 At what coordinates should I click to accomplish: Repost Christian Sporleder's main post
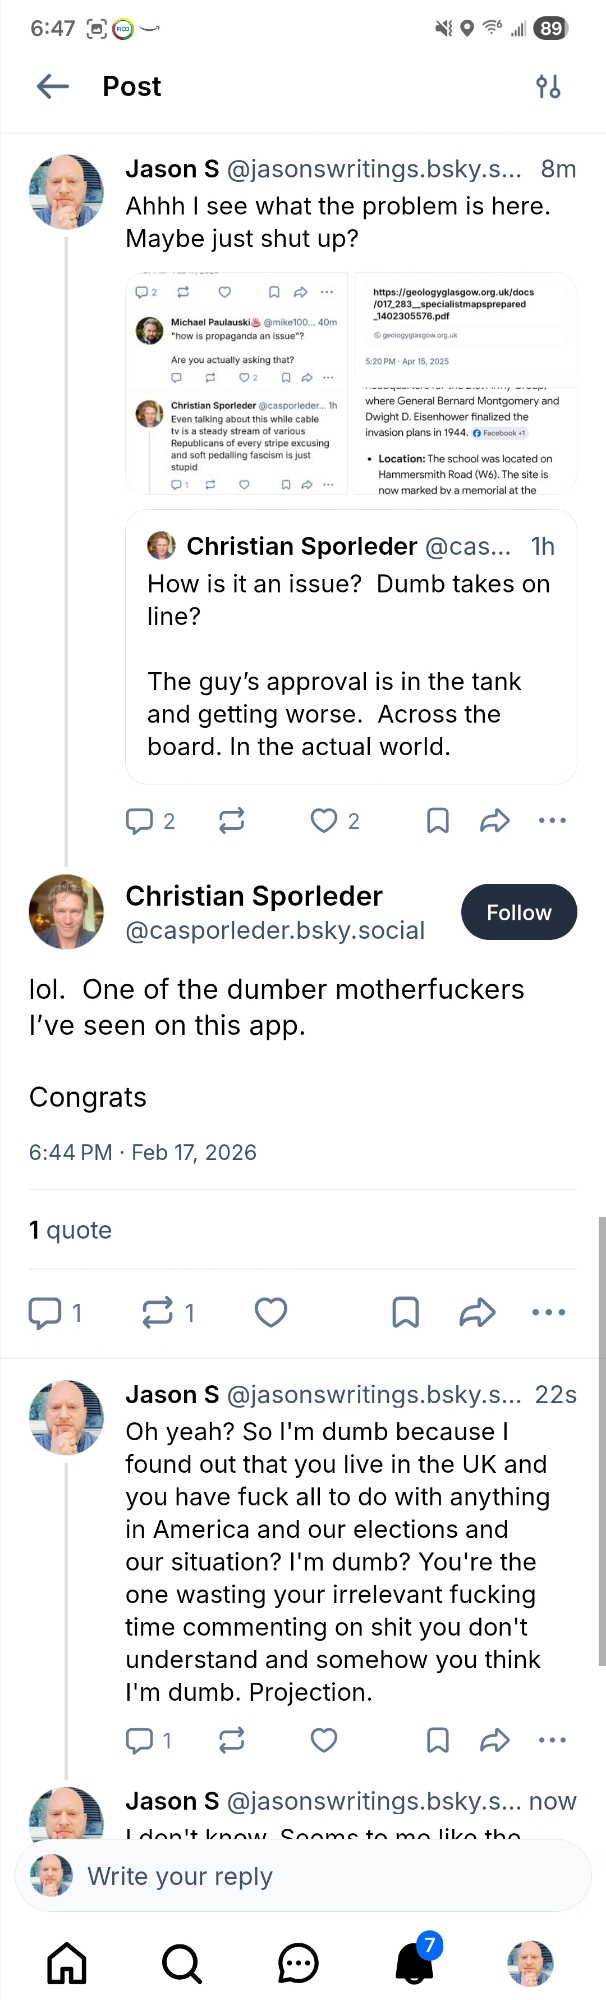157,1312
